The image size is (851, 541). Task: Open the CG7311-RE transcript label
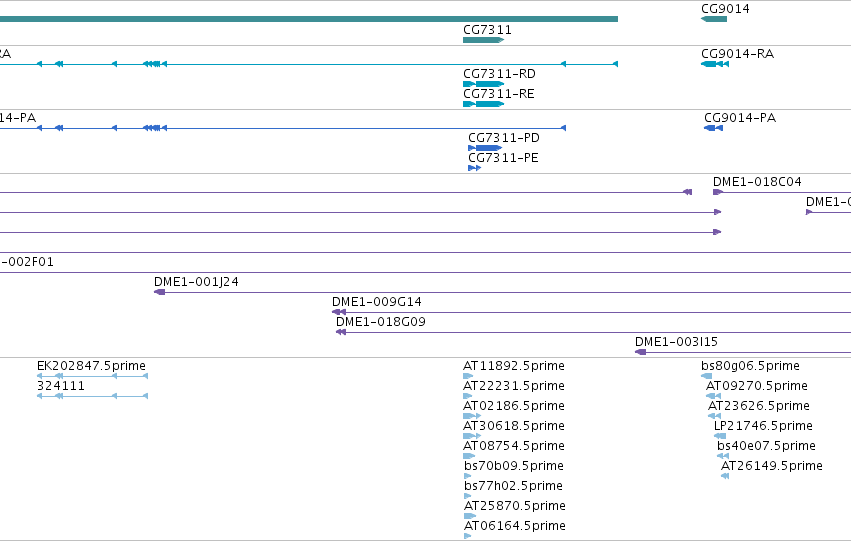pos(499,94)
